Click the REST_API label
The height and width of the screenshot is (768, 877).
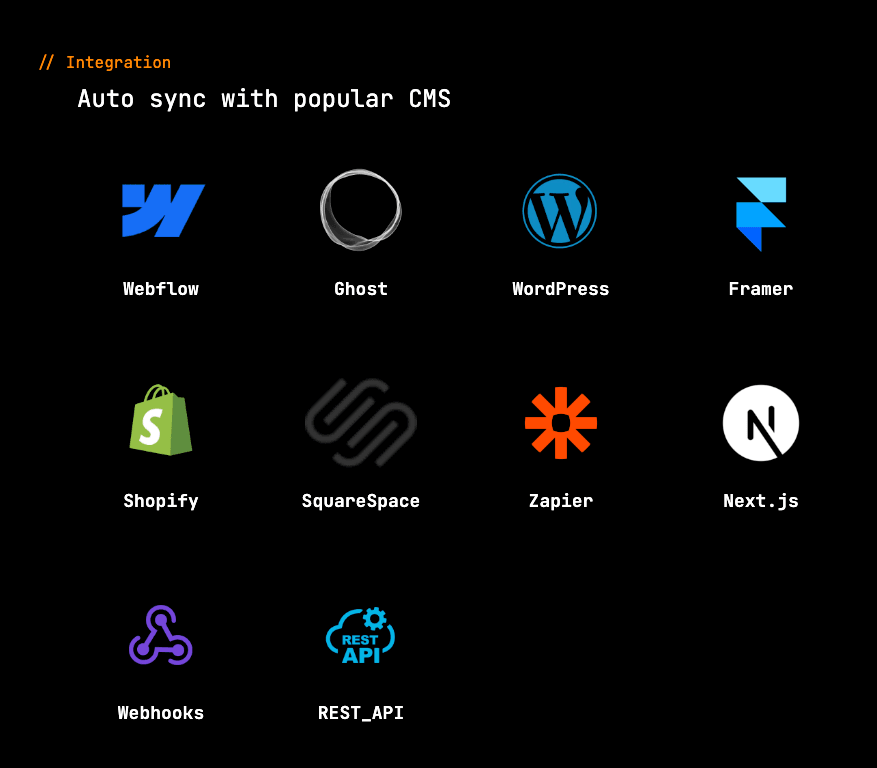tap(361, 713)
